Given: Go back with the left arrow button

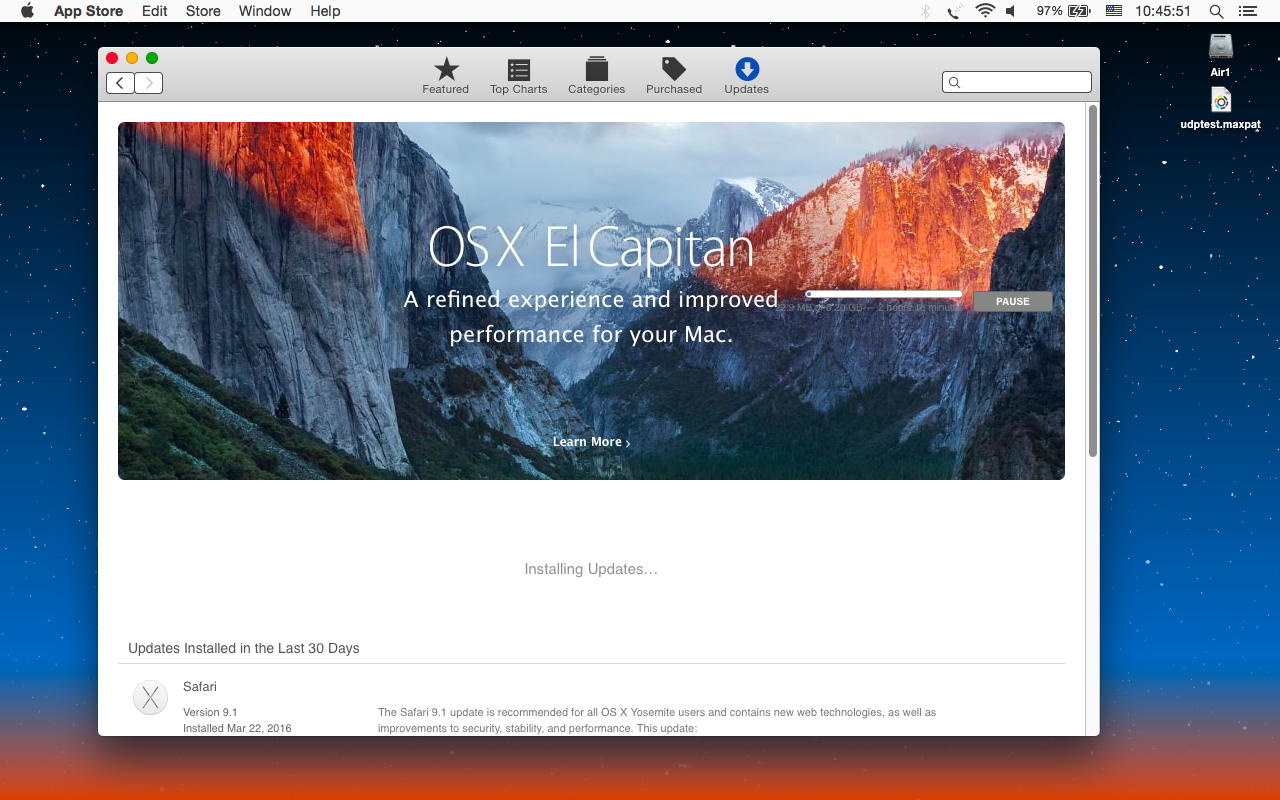Looking at the screenshot, I should point(120,83).
